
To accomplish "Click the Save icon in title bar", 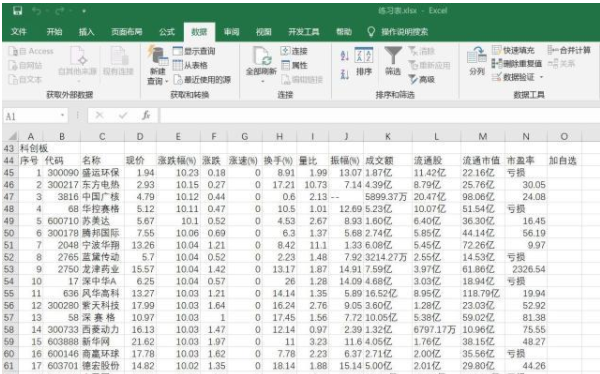I will [18, 11].
